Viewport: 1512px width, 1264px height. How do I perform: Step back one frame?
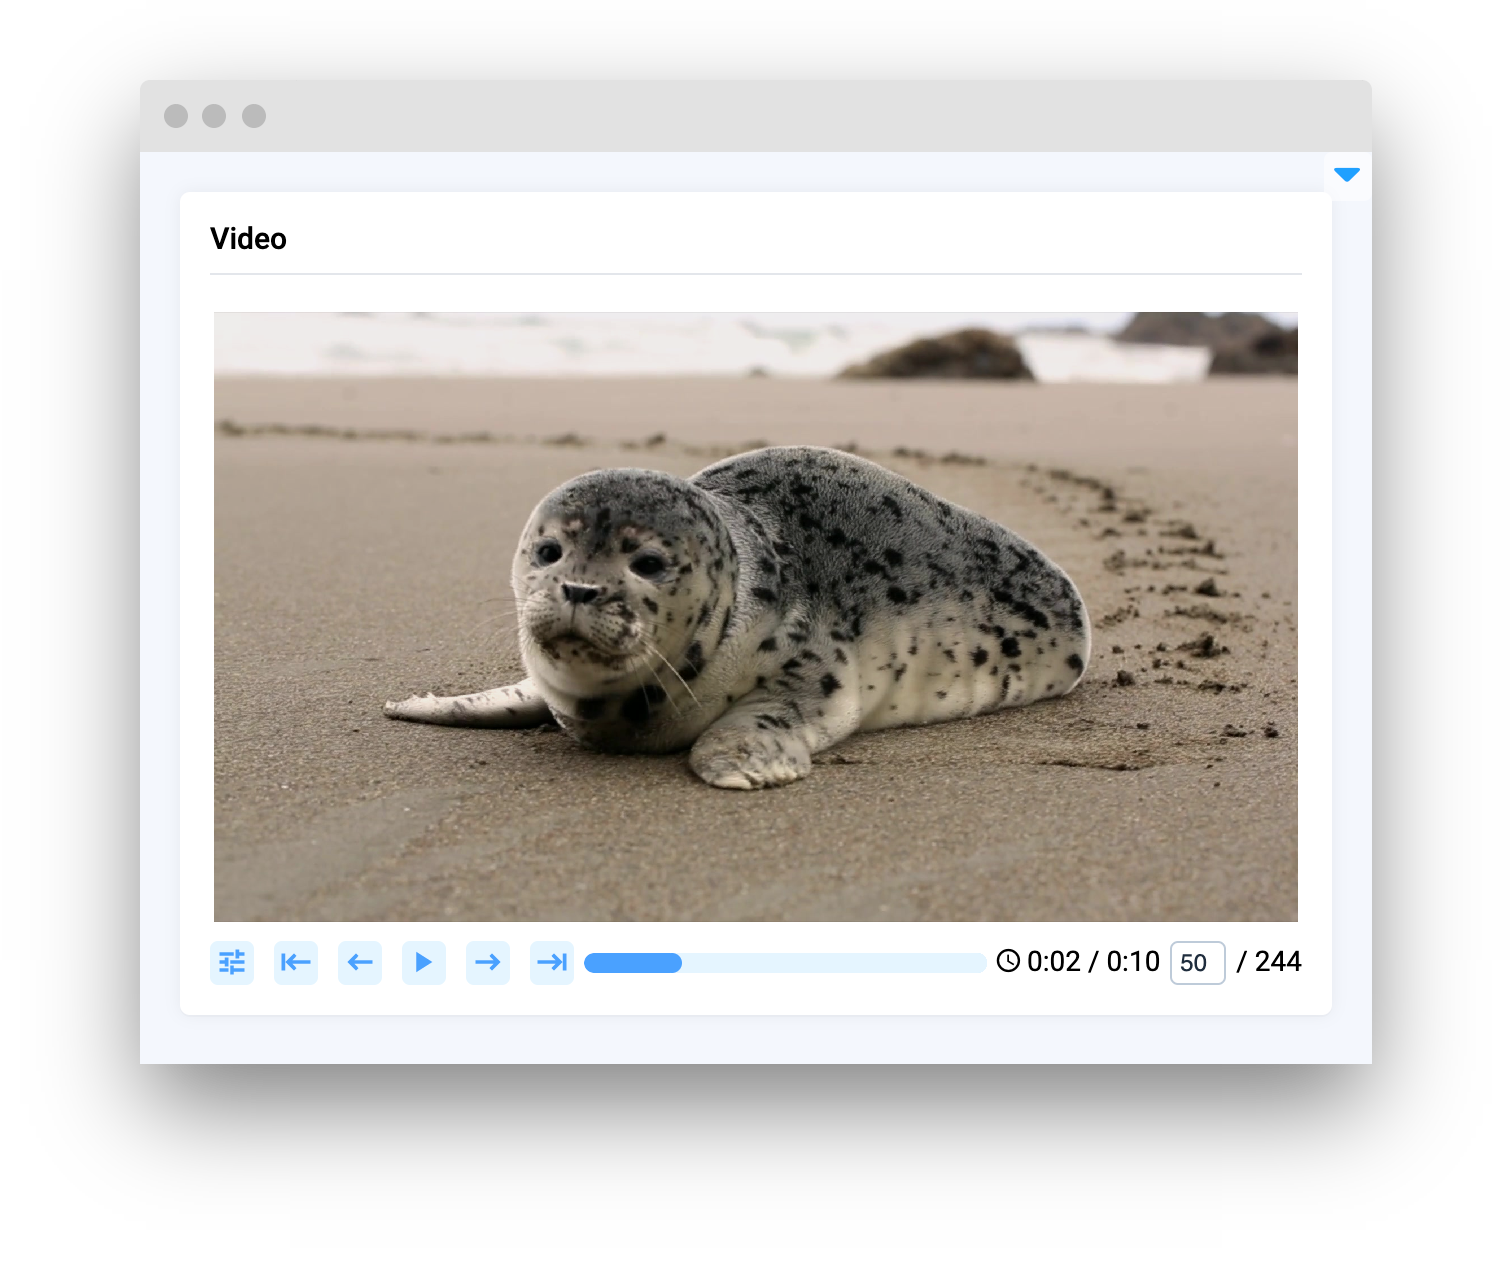tap(360, 963)
